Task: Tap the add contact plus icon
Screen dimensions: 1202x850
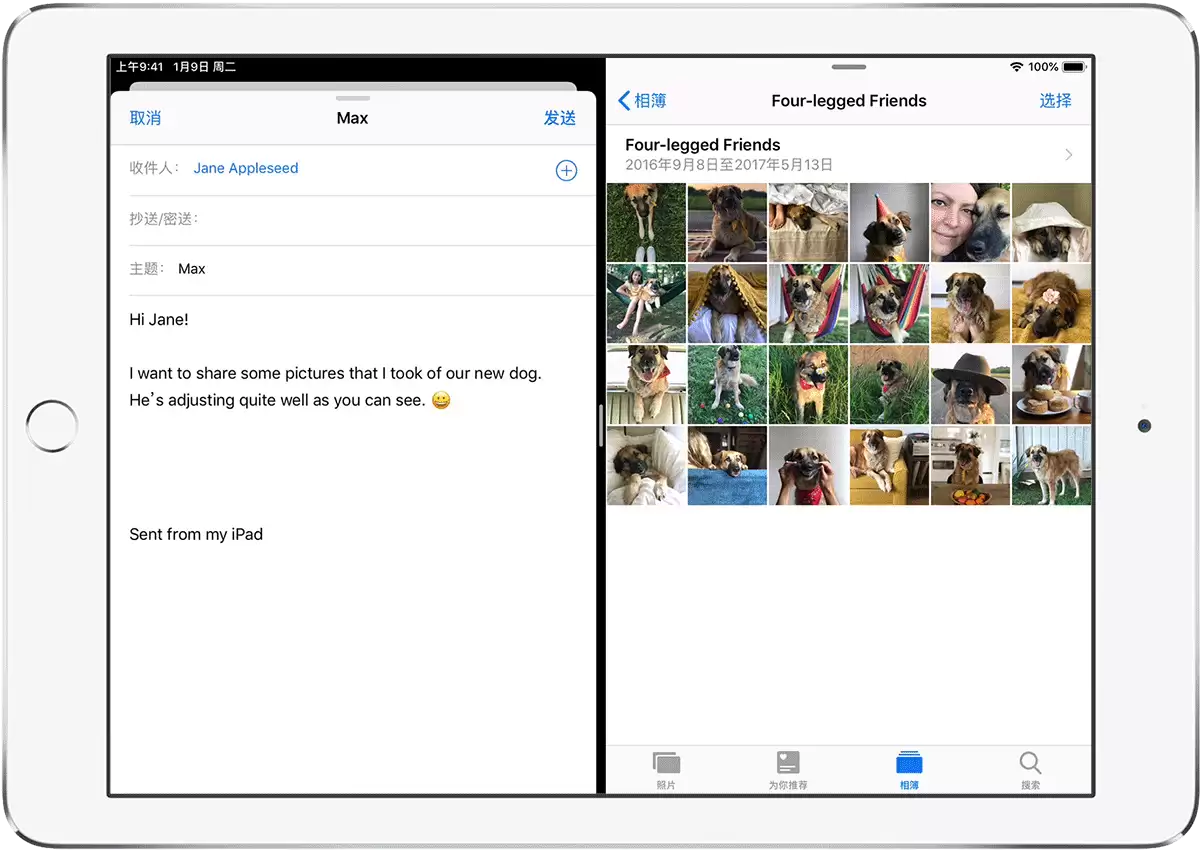Action: coord(566,171)
